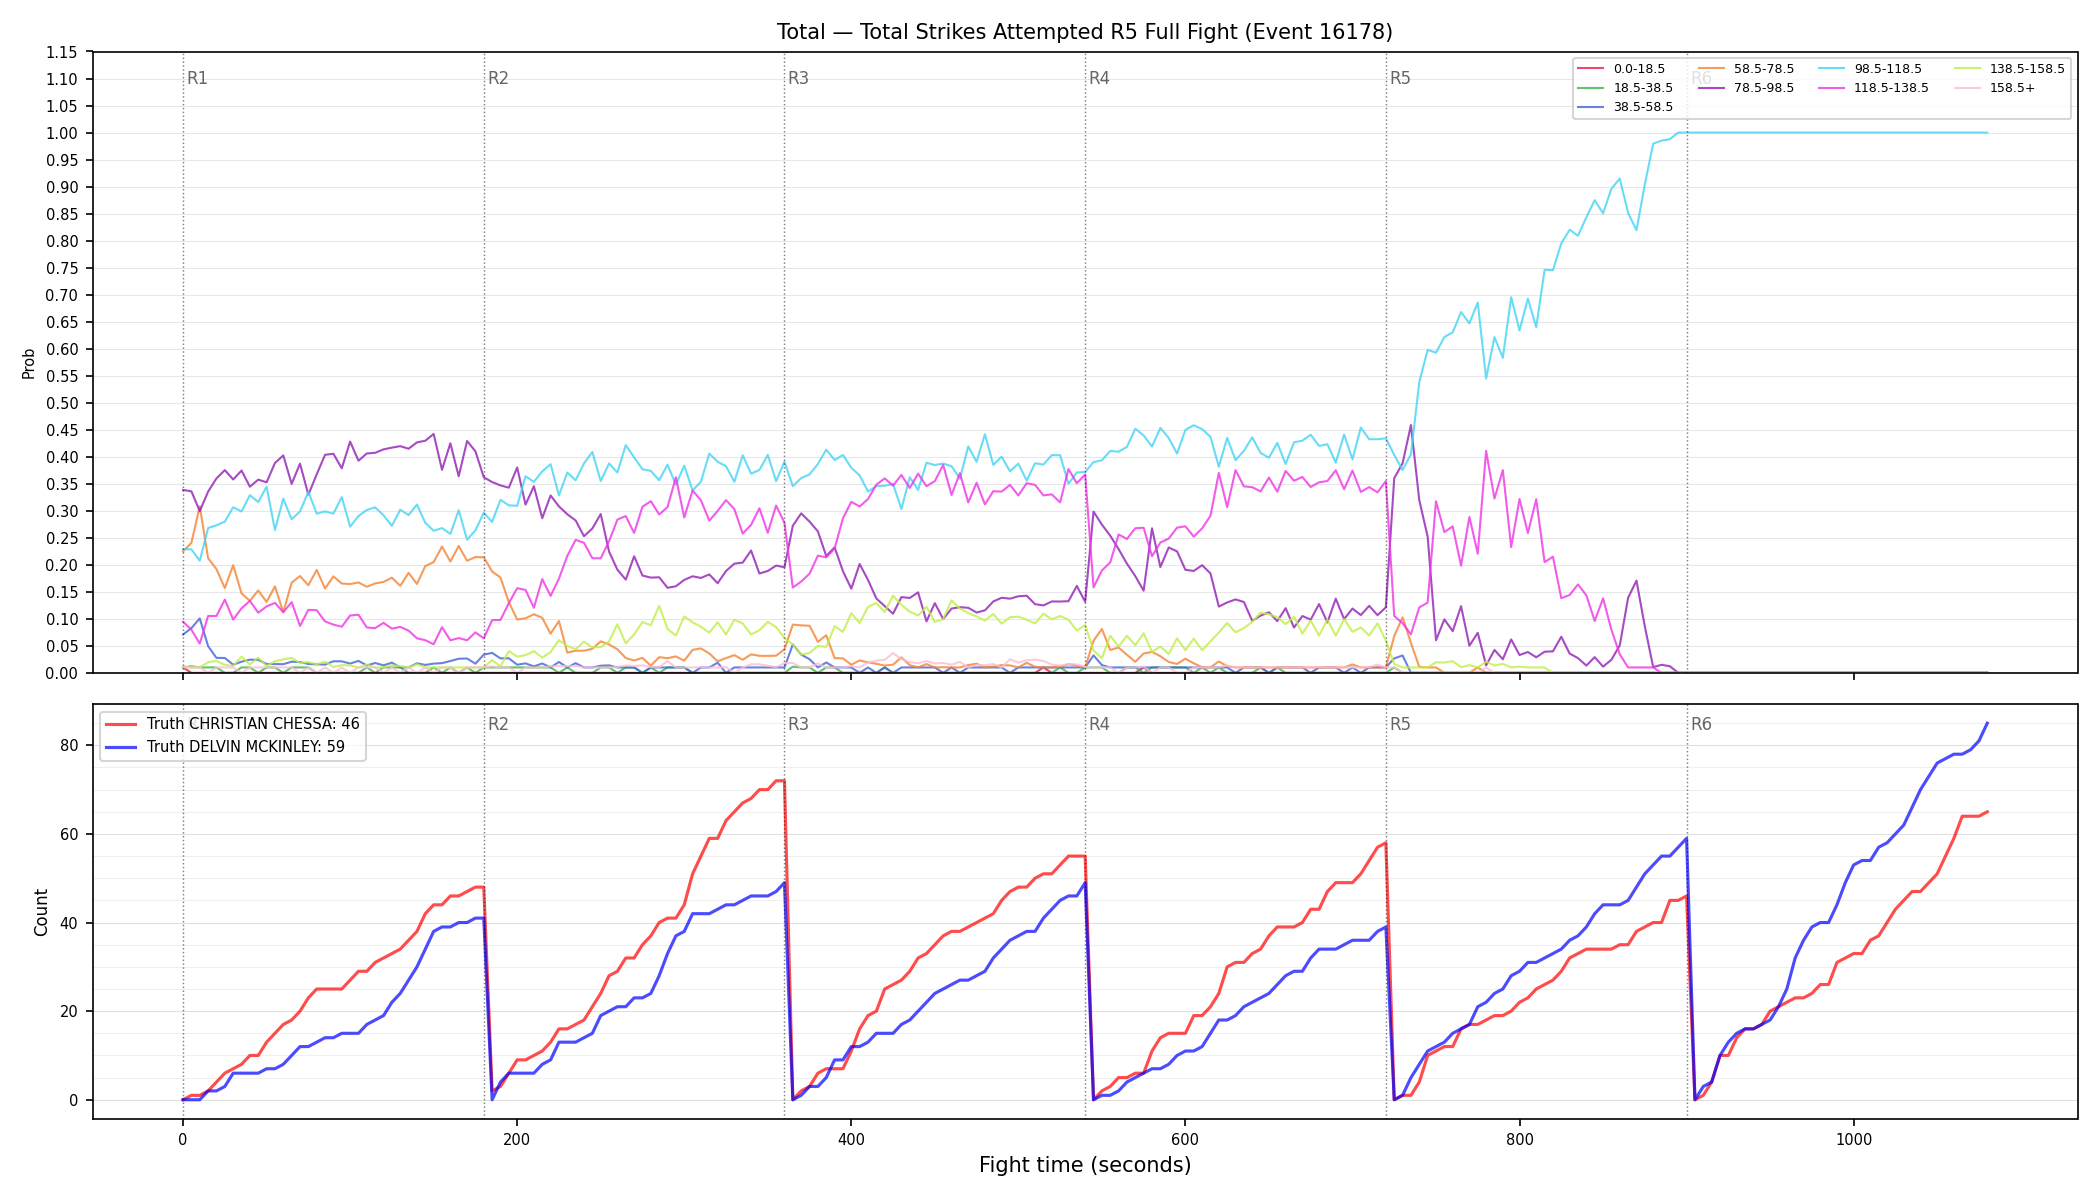Select the 38.5-58.5 legend entry
The image size is (2100, 1200).
click(1625, 107)
